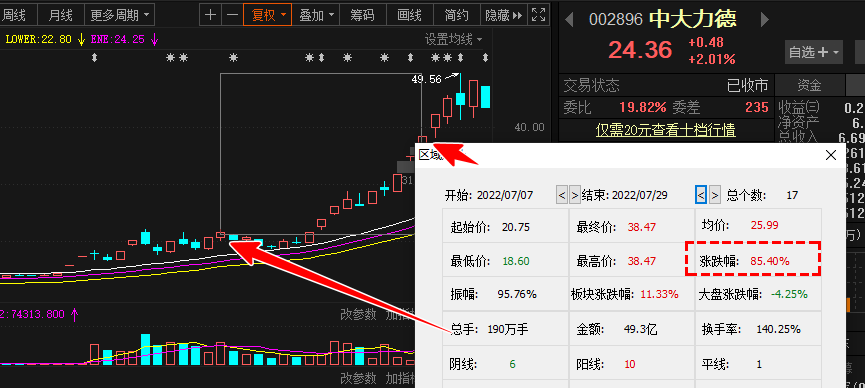
Task: Zoom in chart with plus button
Action: [x=210, y=15]
